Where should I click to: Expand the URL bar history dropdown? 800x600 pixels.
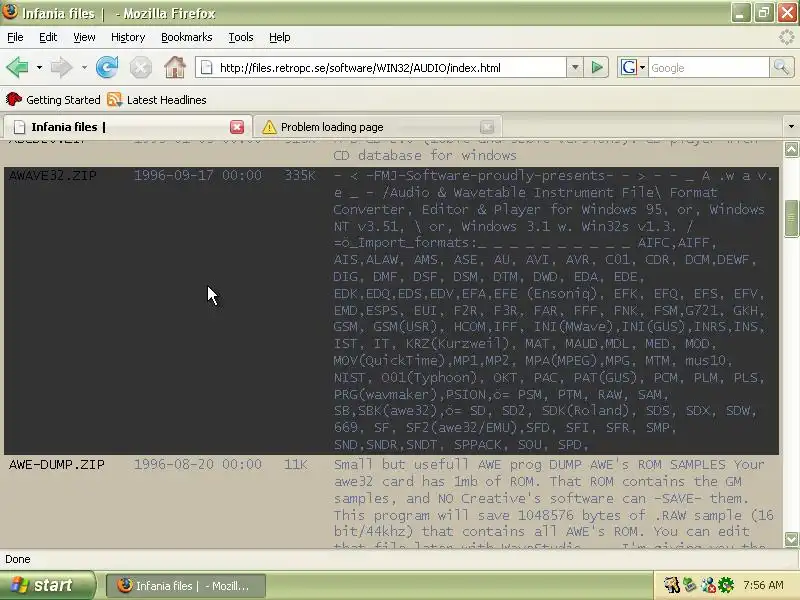coord(575,67)
